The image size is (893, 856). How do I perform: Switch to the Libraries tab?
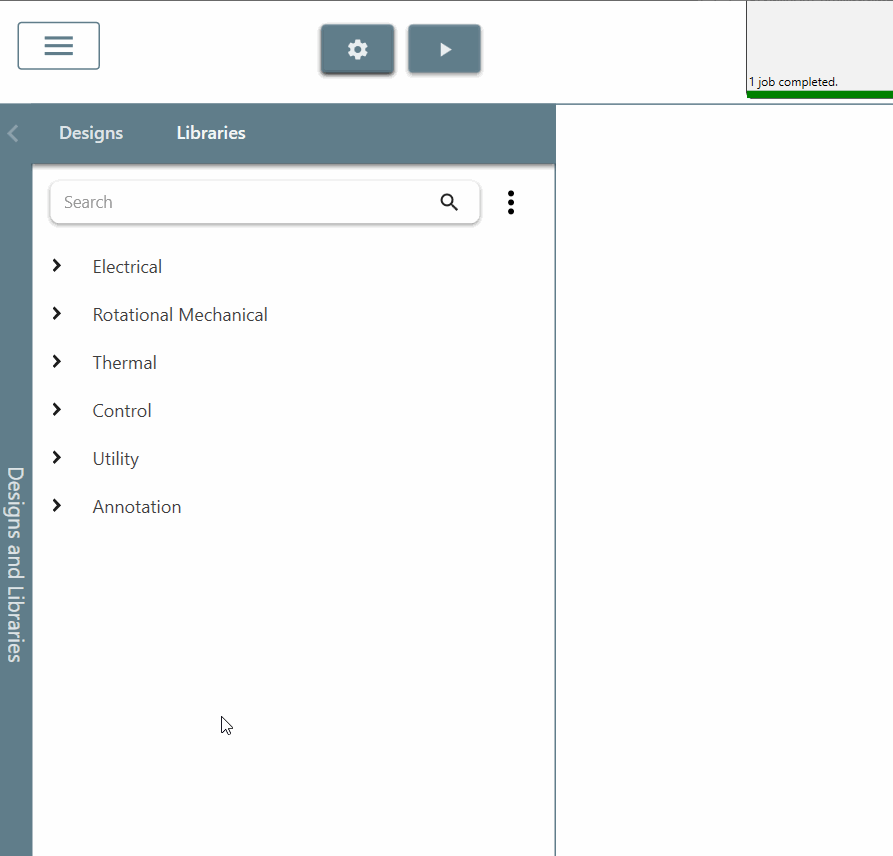click(211, 133)
